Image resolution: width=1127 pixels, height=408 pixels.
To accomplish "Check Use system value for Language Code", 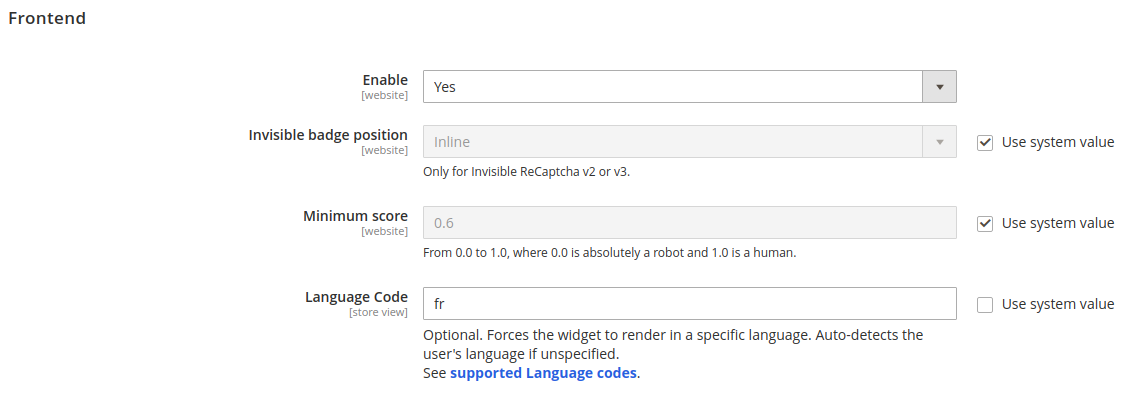I will pyautogui.click(x=985, y=304).
